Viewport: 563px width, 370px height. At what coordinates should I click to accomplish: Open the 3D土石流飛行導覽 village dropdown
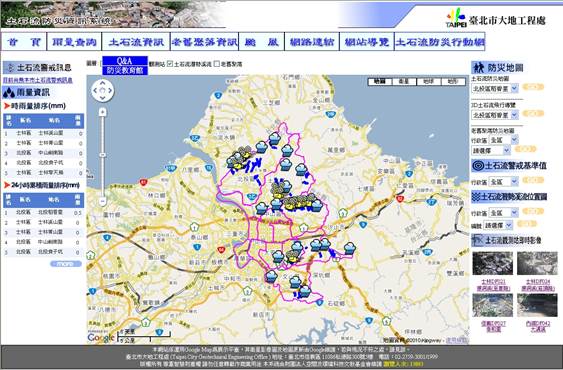pos(495,115)
